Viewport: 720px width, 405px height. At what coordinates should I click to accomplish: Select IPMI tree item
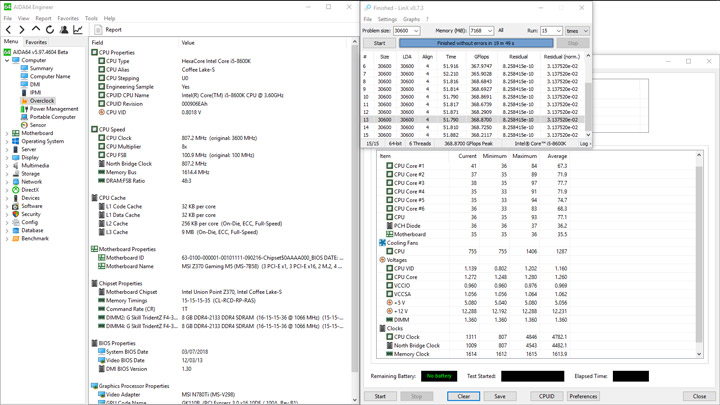(35, 93)
